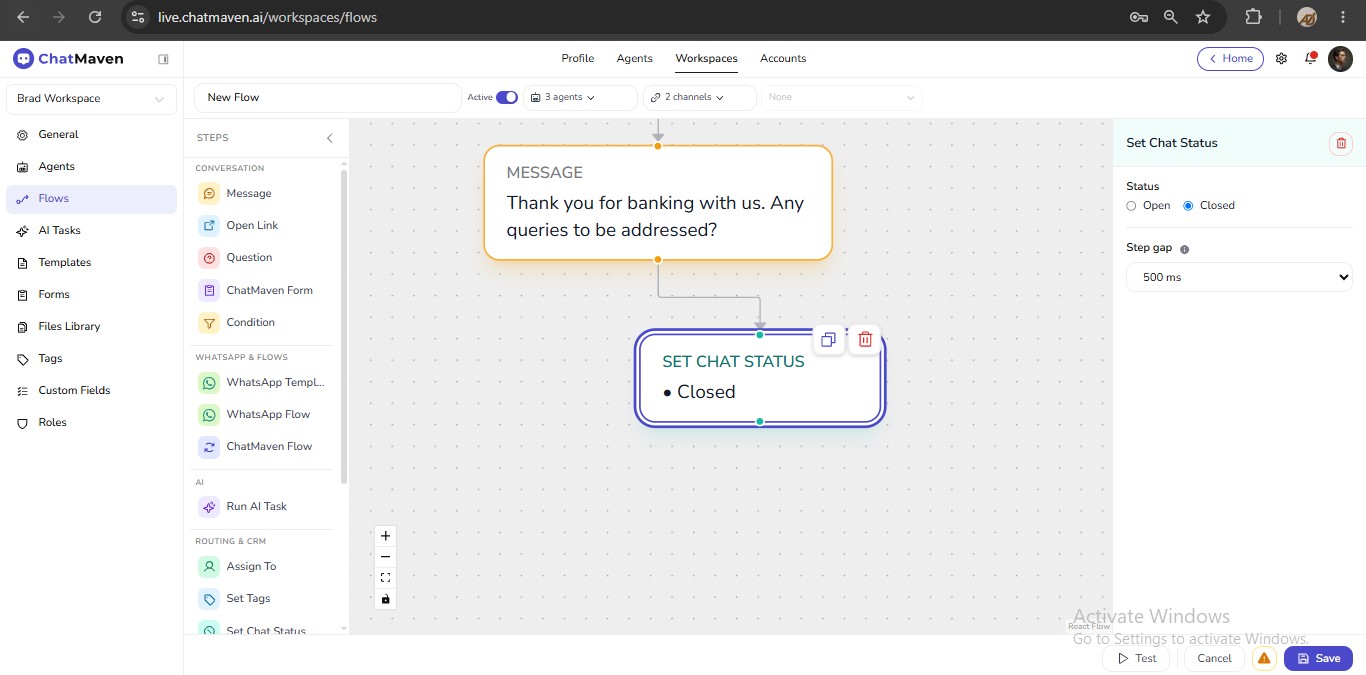The width and height of the screenshot is (1366, 675).
Task: Switch to the Agents top tab
Action: click(x=635, y=59)
